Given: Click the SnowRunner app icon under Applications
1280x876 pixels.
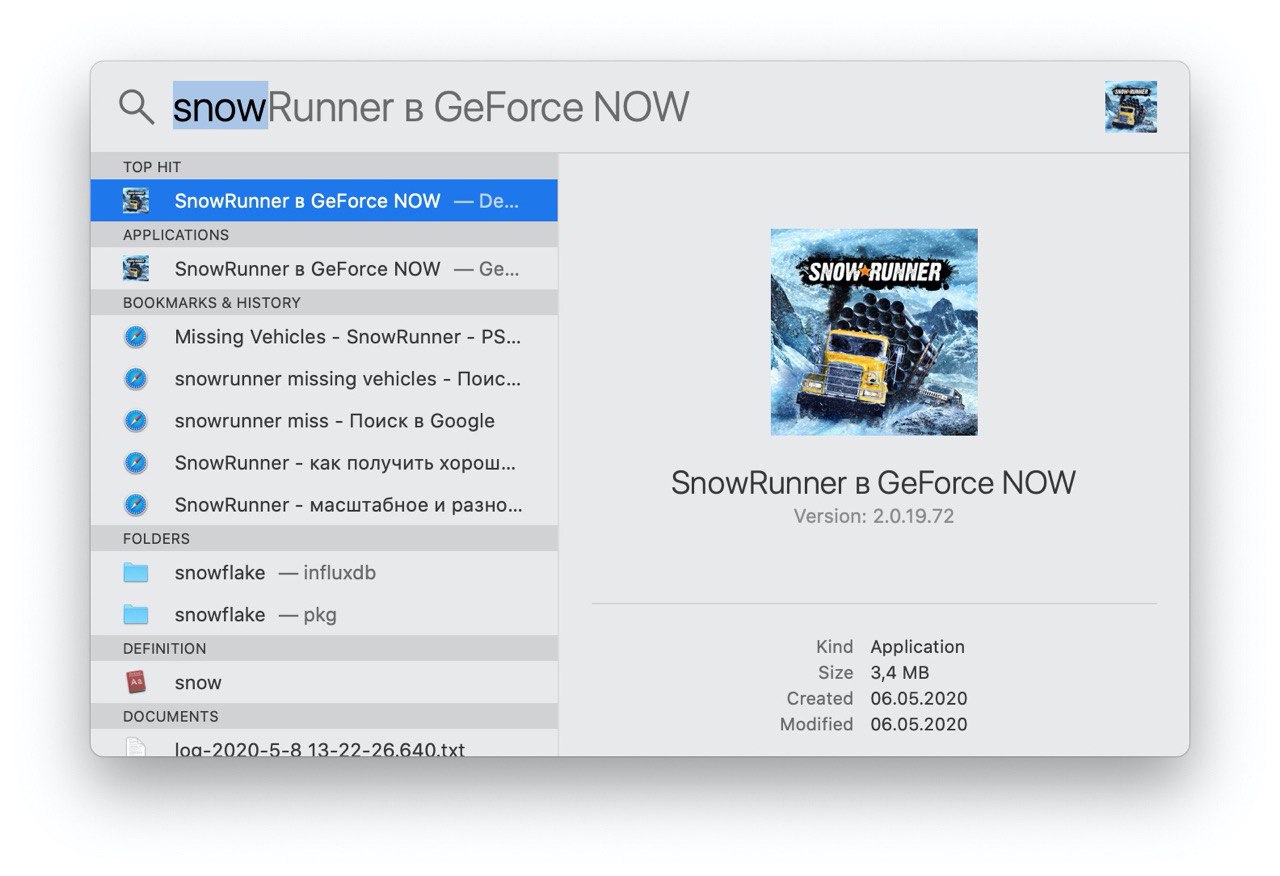Looking at the screenshot, I should point(136,269).
